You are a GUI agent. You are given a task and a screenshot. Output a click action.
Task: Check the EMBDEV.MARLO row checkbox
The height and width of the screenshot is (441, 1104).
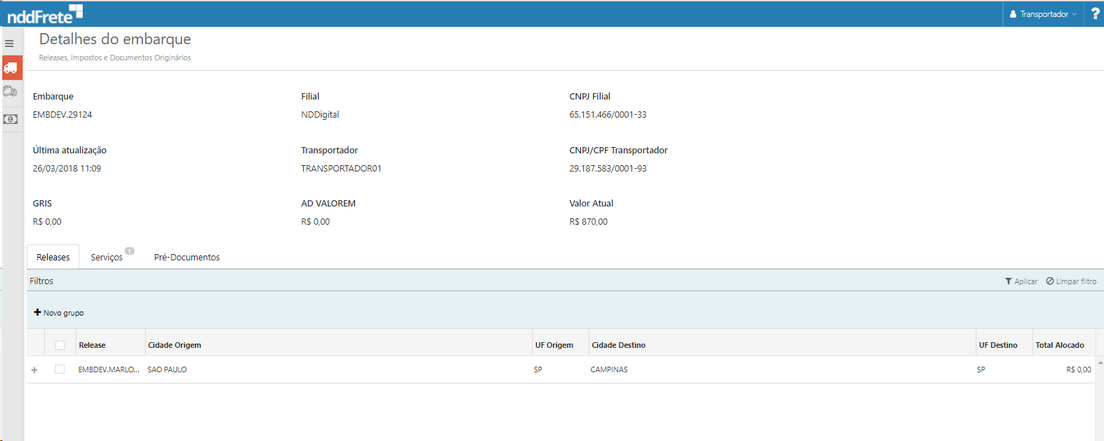(x=60, y=369)
